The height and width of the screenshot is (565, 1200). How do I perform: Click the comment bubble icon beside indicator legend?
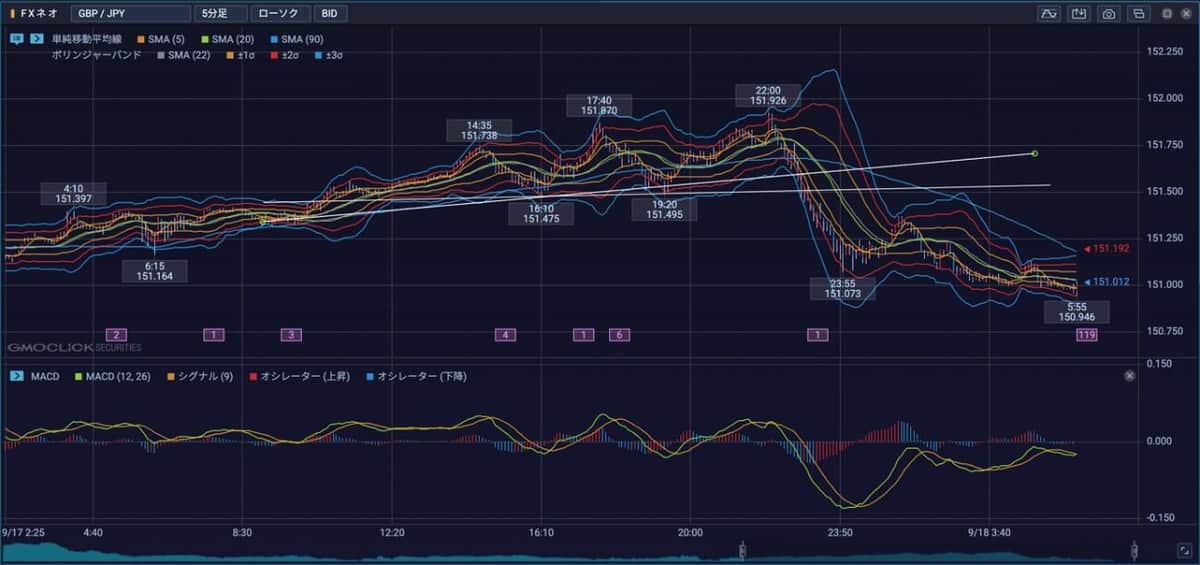[17, 39]
